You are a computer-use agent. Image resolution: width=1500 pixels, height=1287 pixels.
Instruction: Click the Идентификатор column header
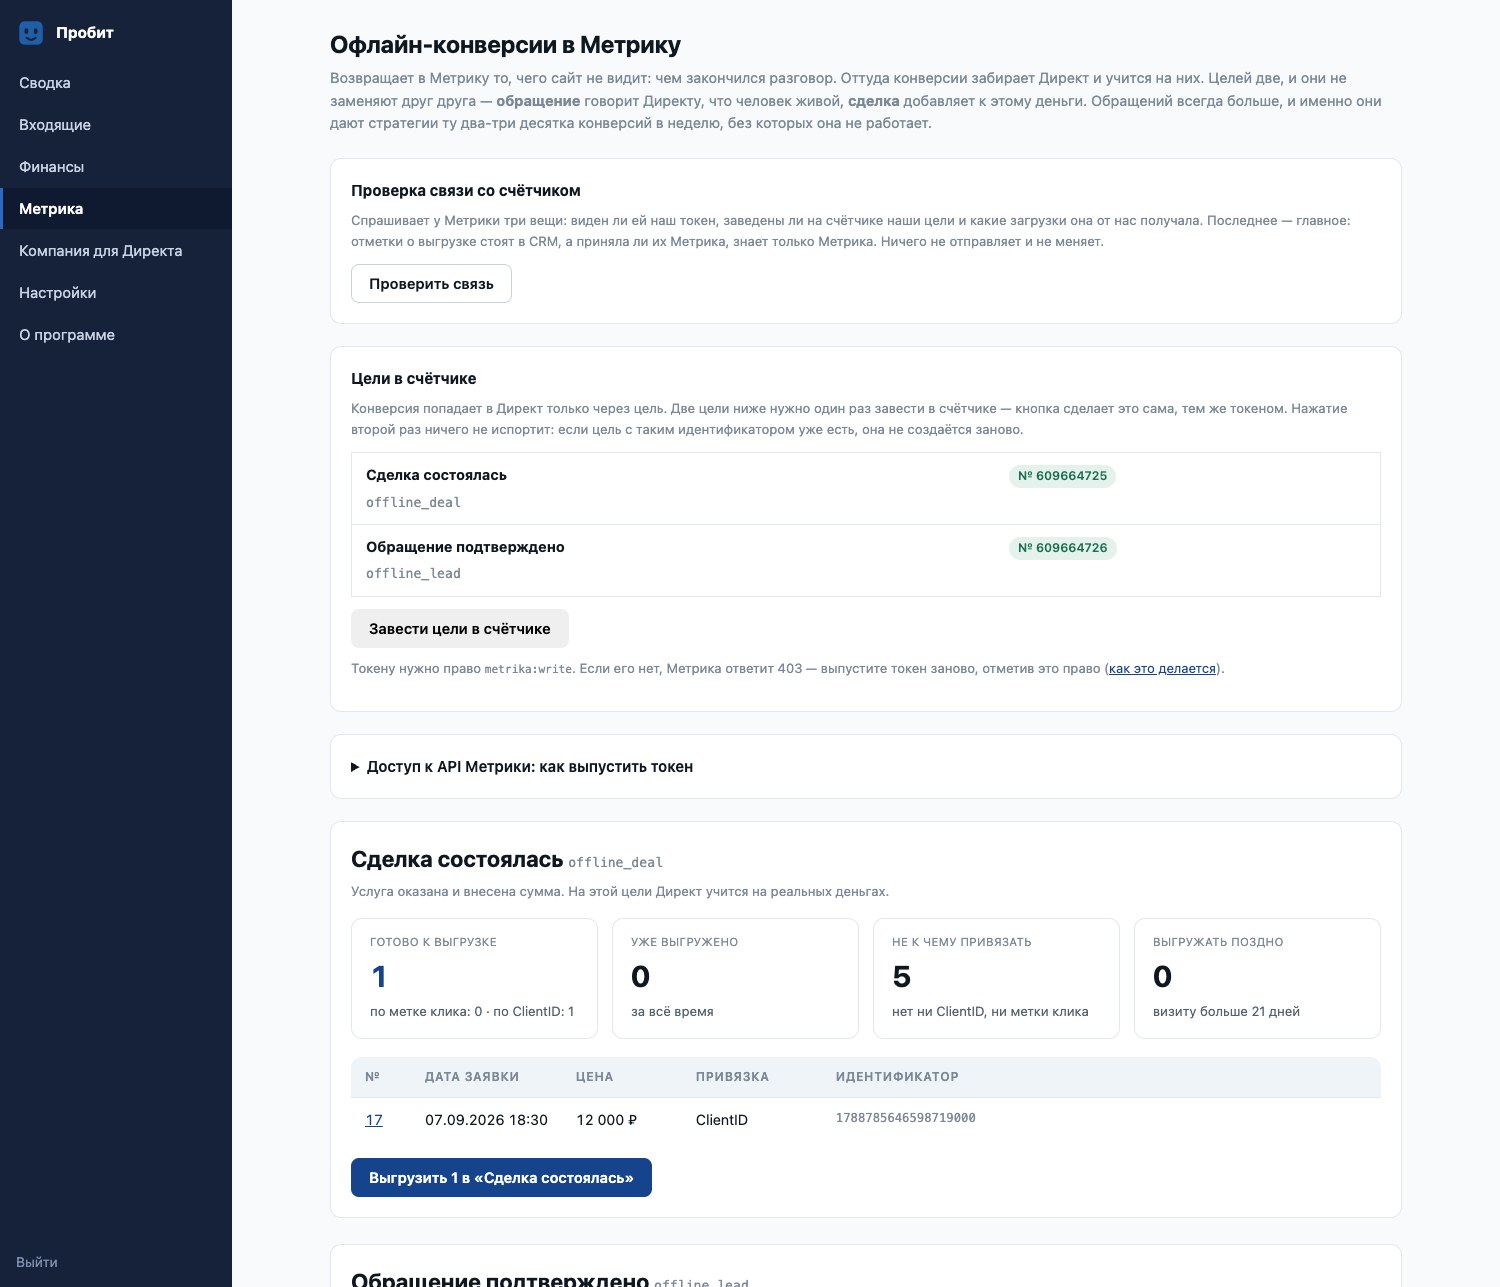click(x=897, y=1077)
